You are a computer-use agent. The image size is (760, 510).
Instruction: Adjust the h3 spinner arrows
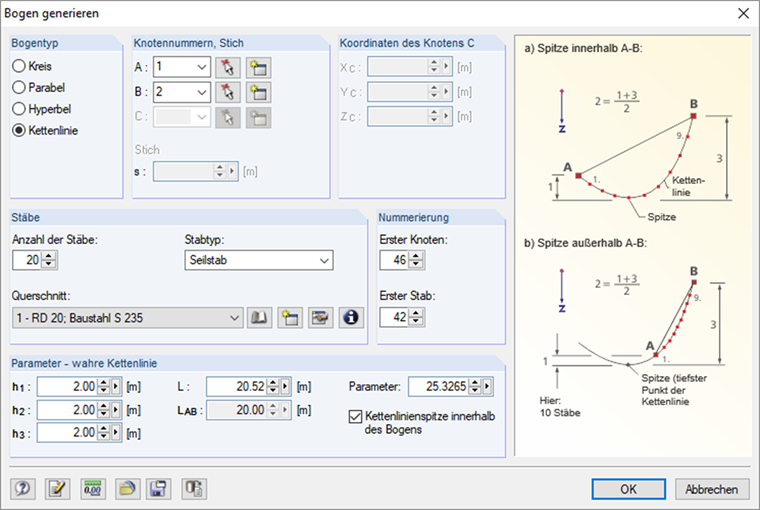tap(104, 432)
